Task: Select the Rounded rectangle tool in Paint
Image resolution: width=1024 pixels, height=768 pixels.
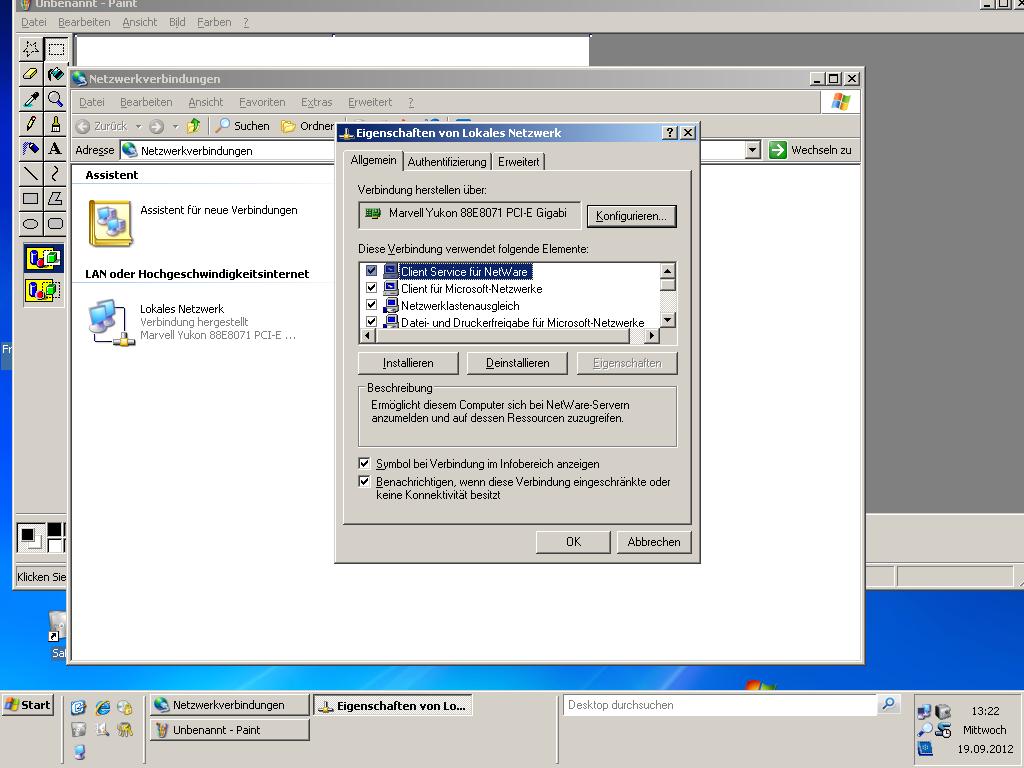Action: point(56,223)
